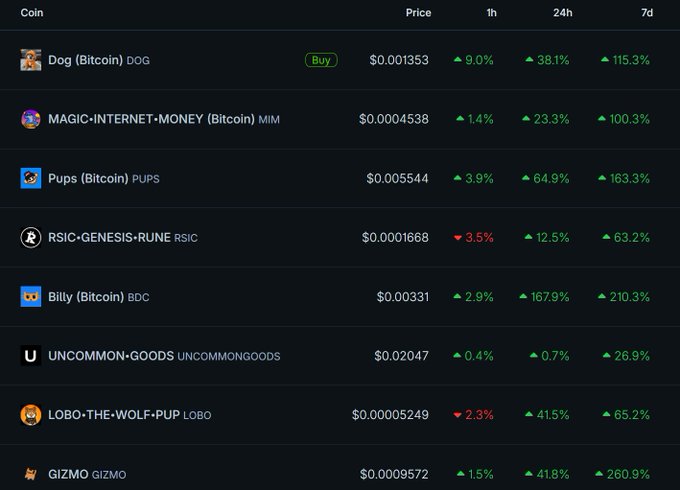The height and width of the screenshot is (490, 680).
Task: Click LOBO's 65.2% 7d change
Action: click(626, 415)
